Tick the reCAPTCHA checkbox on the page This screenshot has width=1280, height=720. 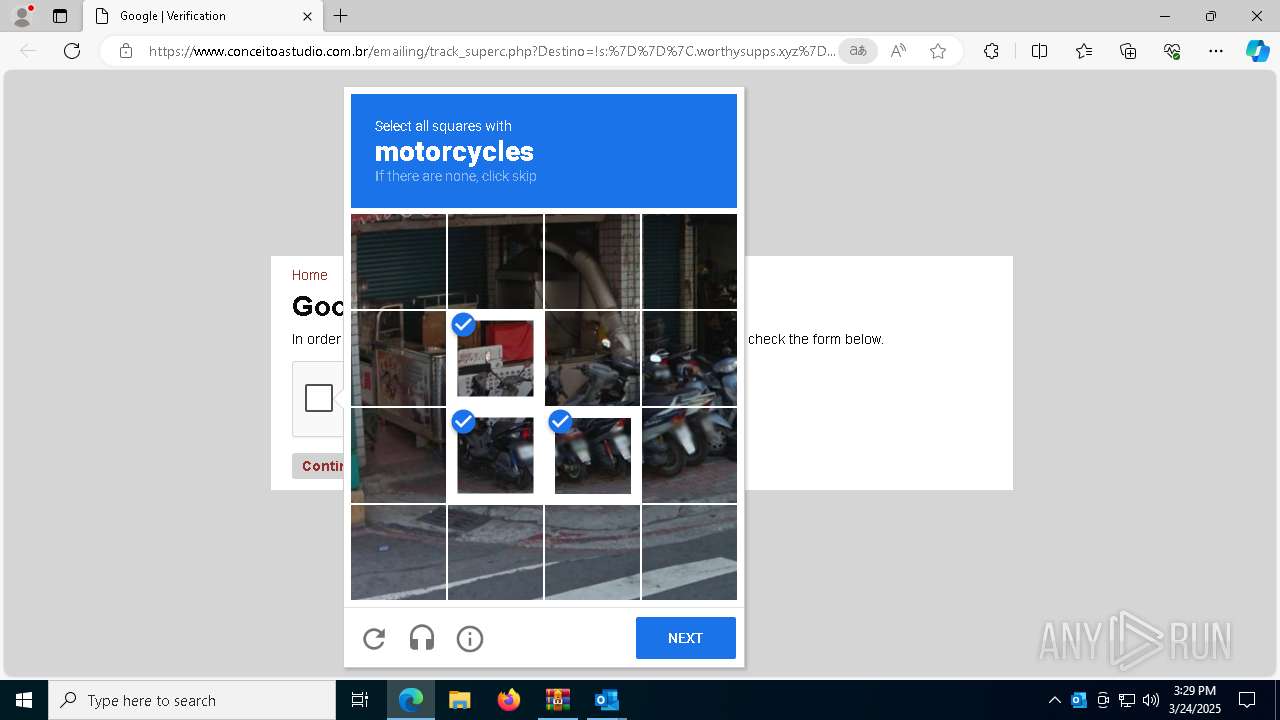pyautogui.click(x=319, y=398)
